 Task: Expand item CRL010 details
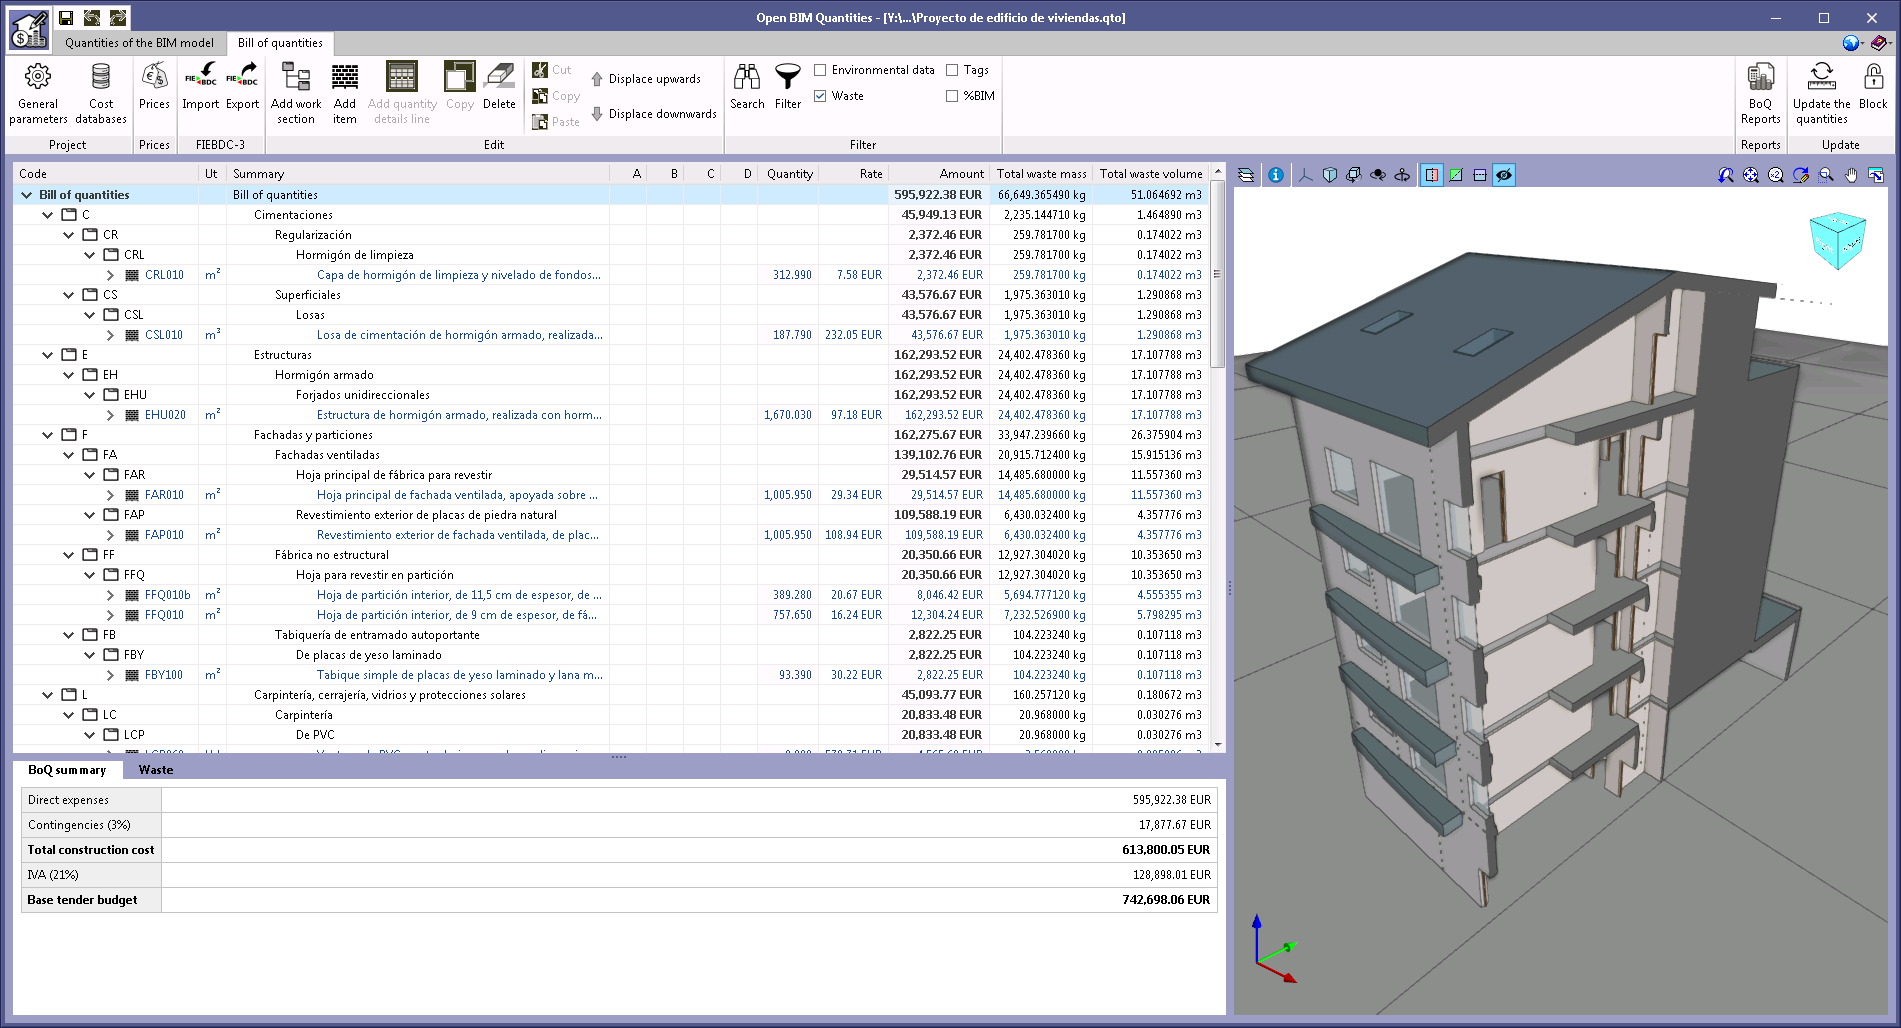coord(110,275)
